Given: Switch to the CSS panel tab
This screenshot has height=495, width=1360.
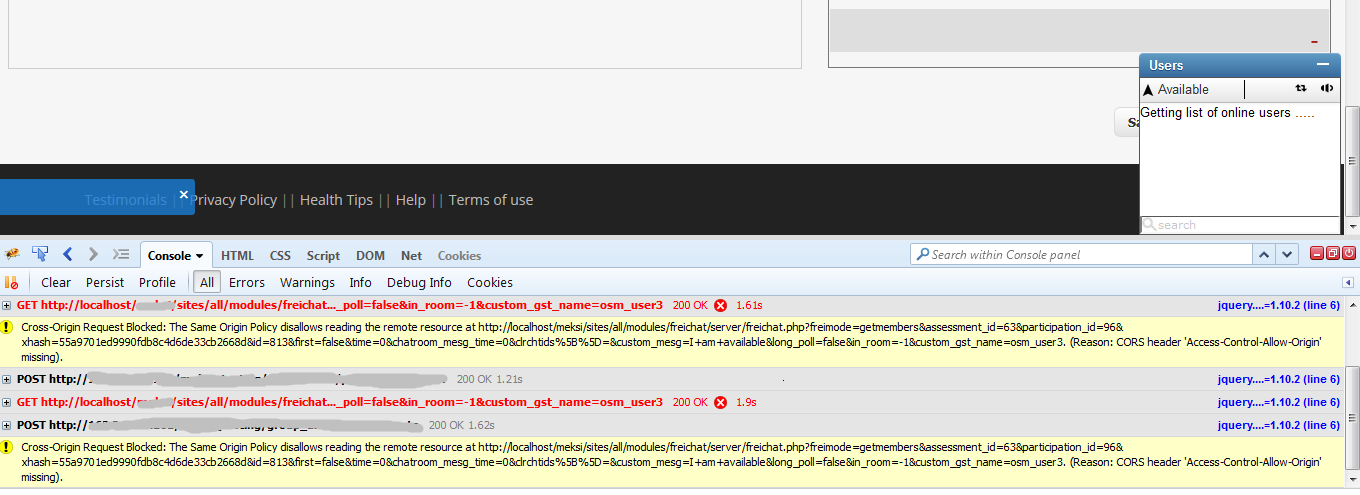Looking at the screenshot, I should [x=280, y=256].
